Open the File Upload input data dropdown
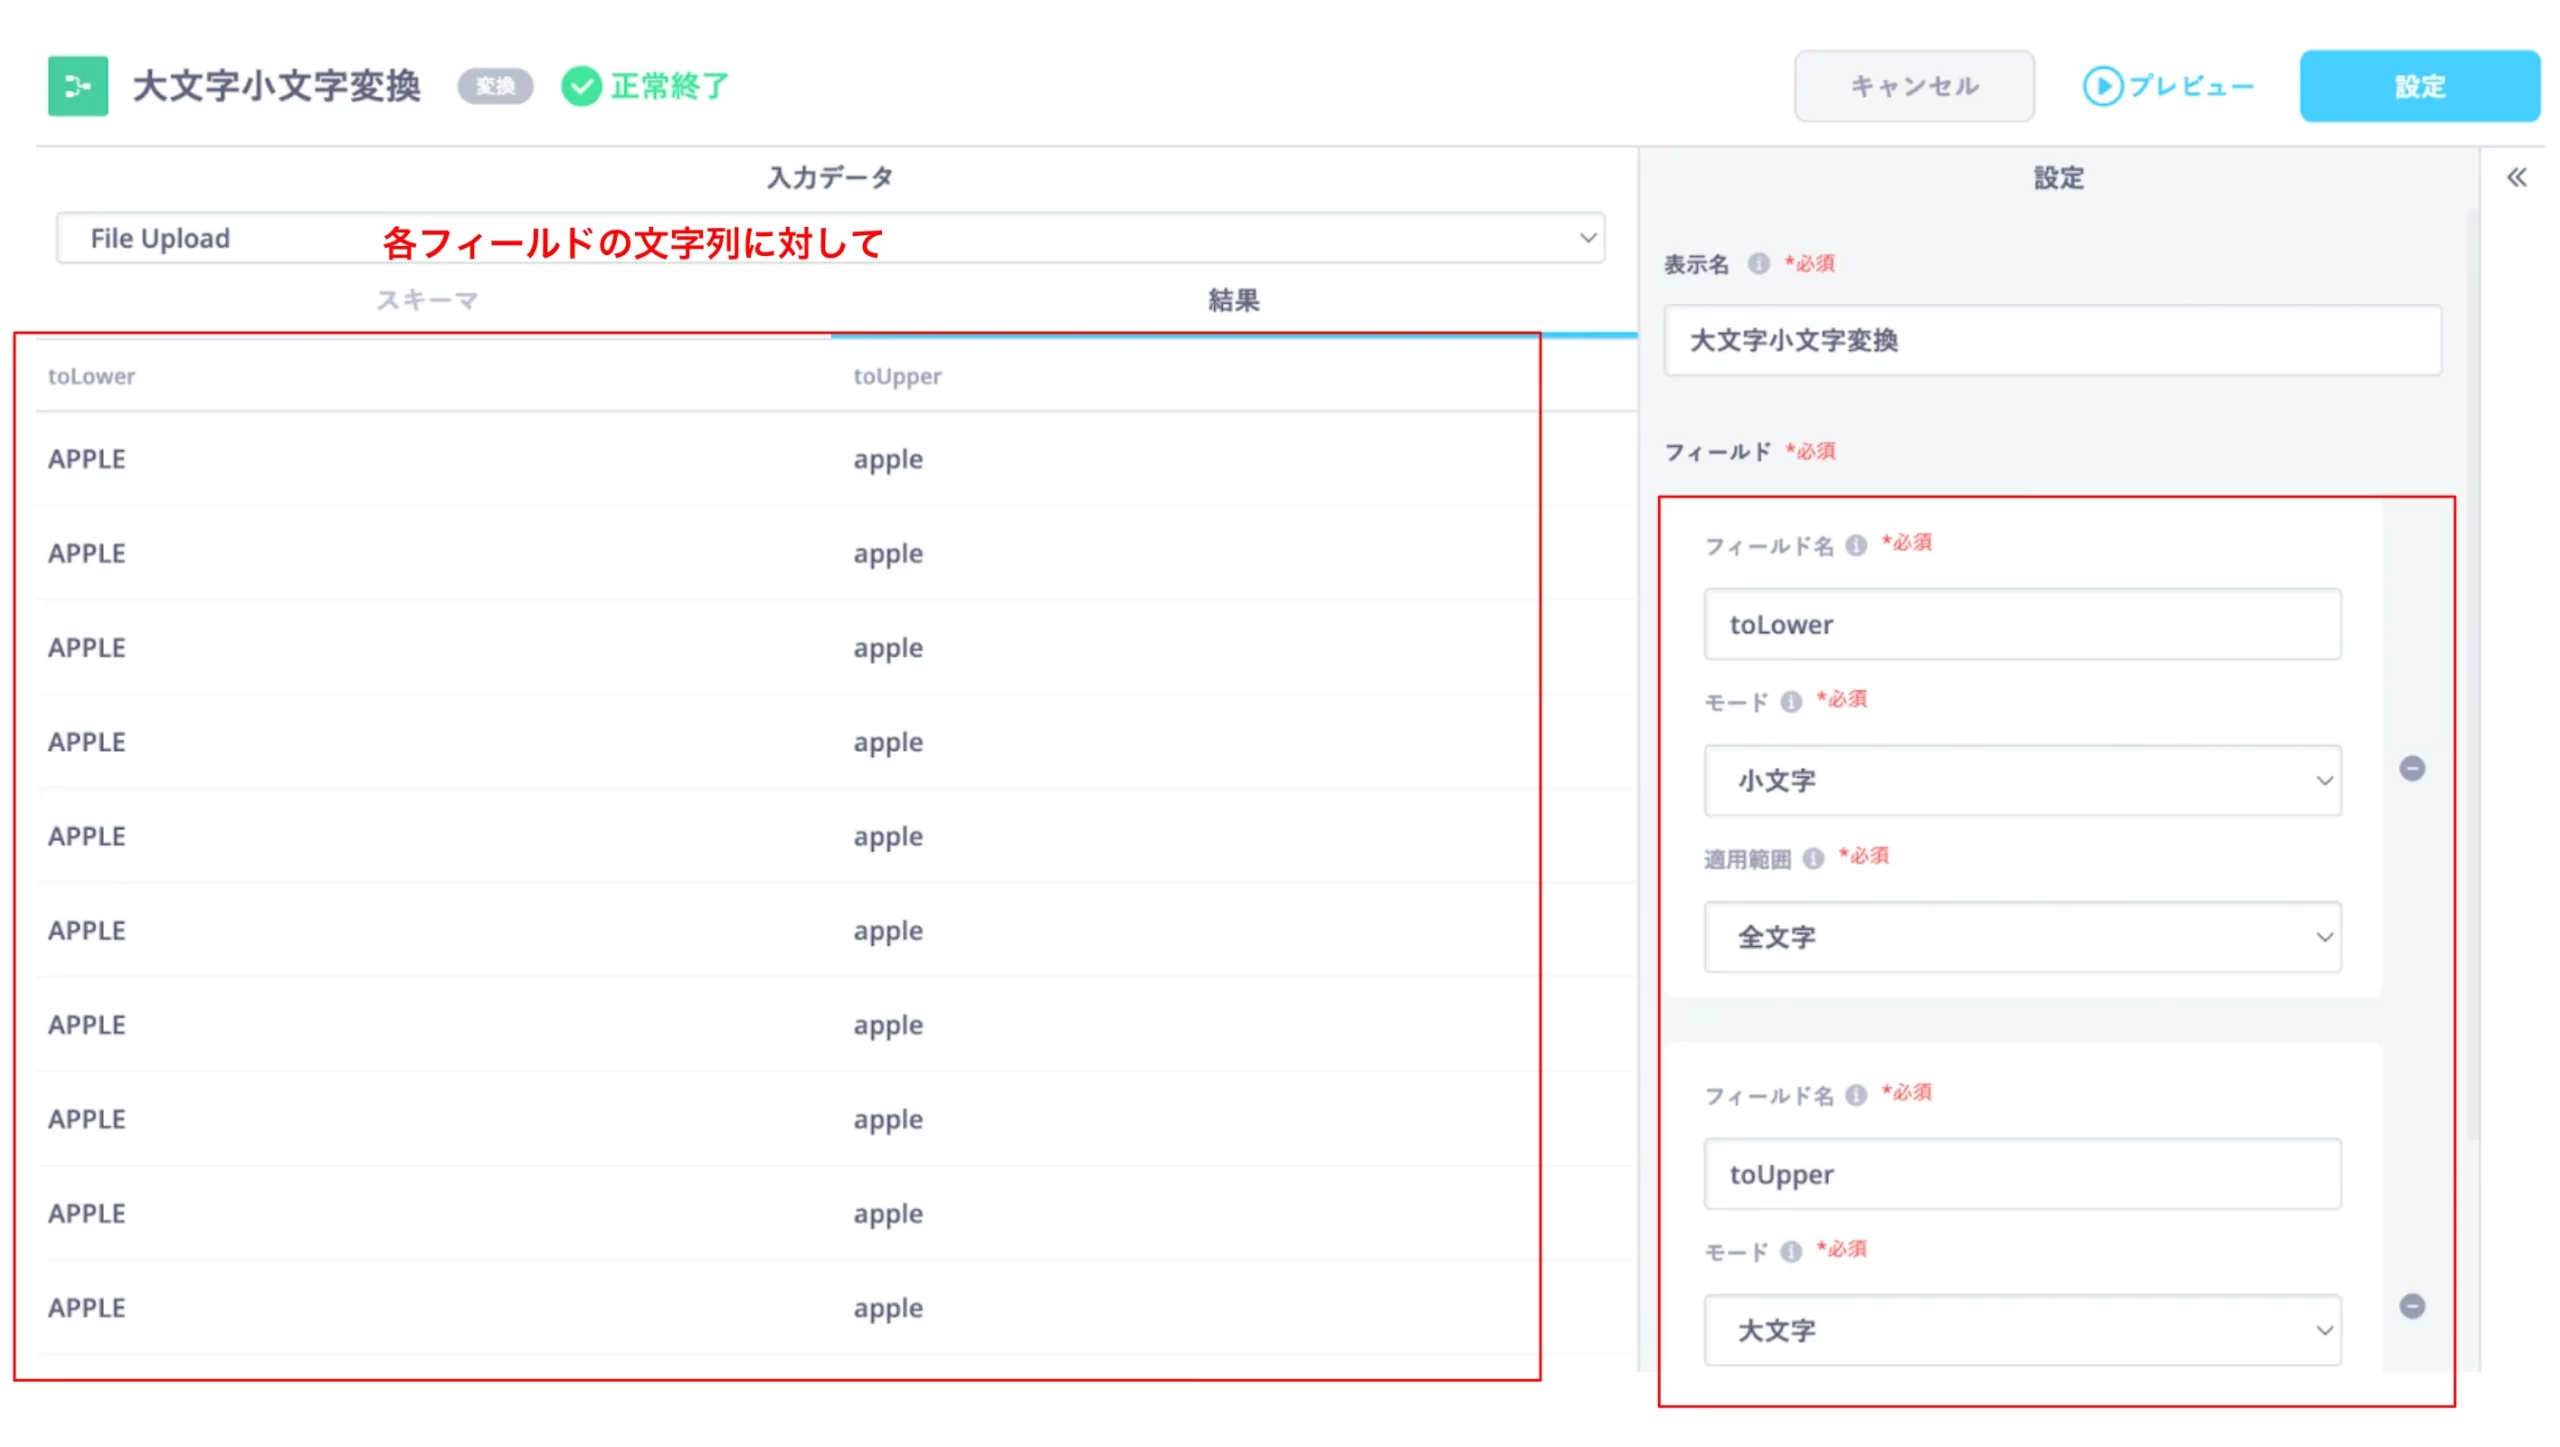 point(830,238)
